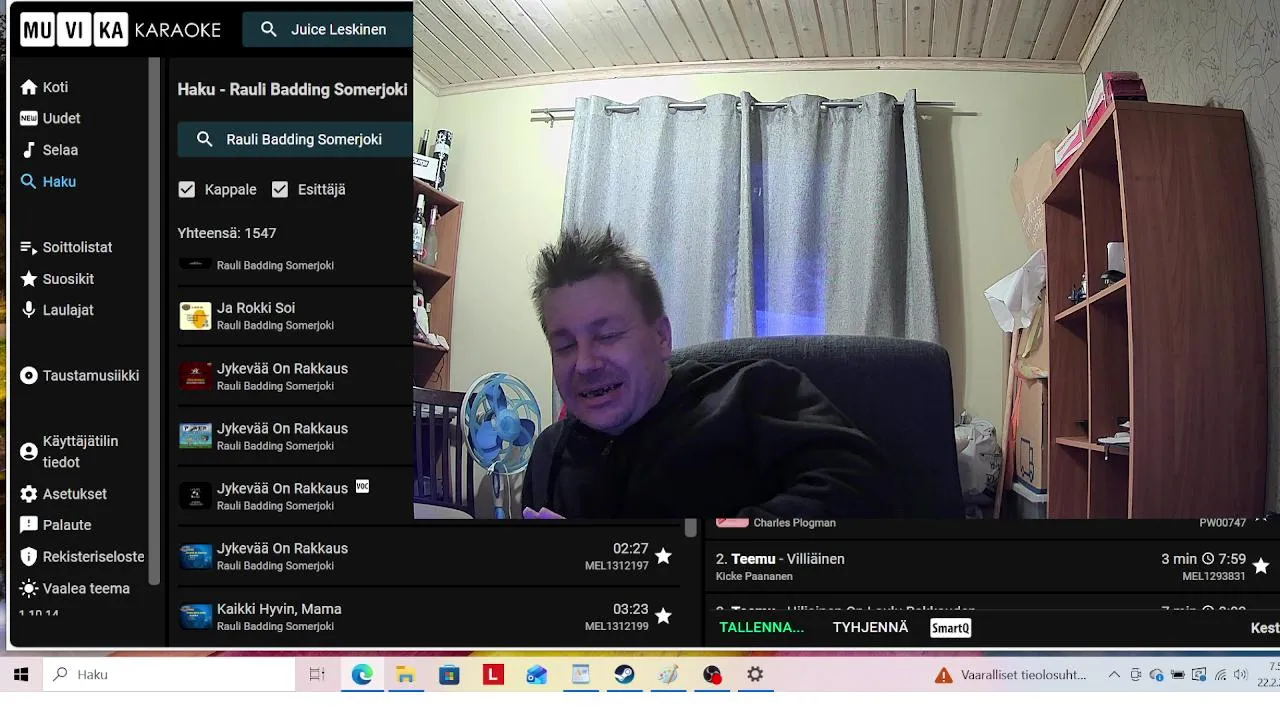Click the Taustamusiikki disc icon
The image size is (1280, 720).
click(x=29, y=376)
